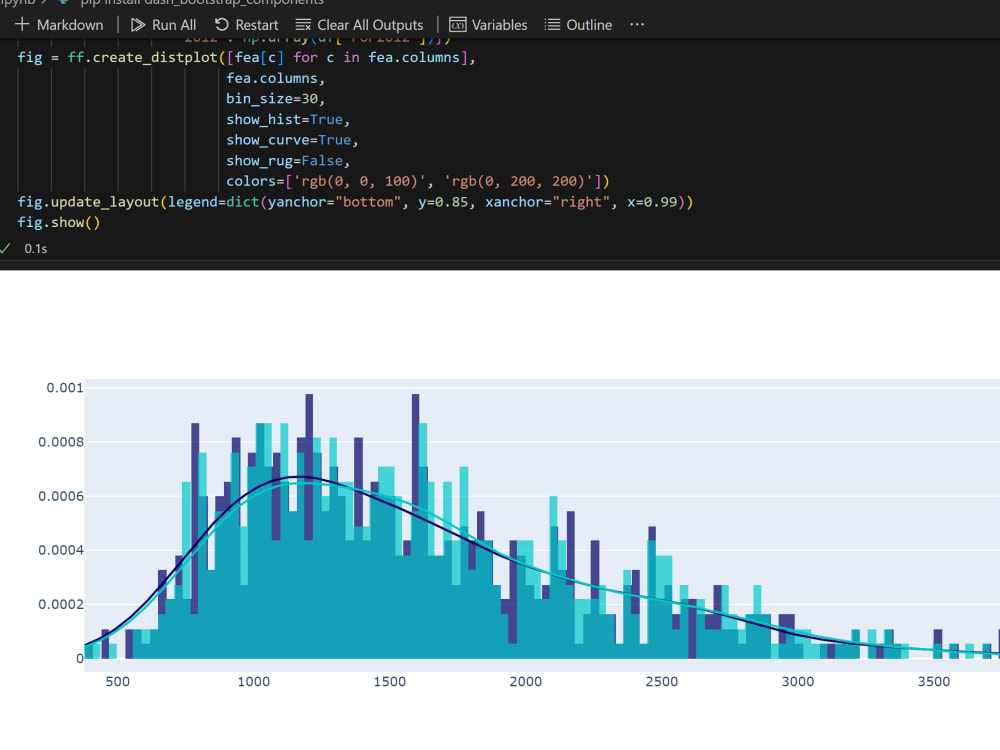Click the ff.create_distplot code line

[246, 57]
